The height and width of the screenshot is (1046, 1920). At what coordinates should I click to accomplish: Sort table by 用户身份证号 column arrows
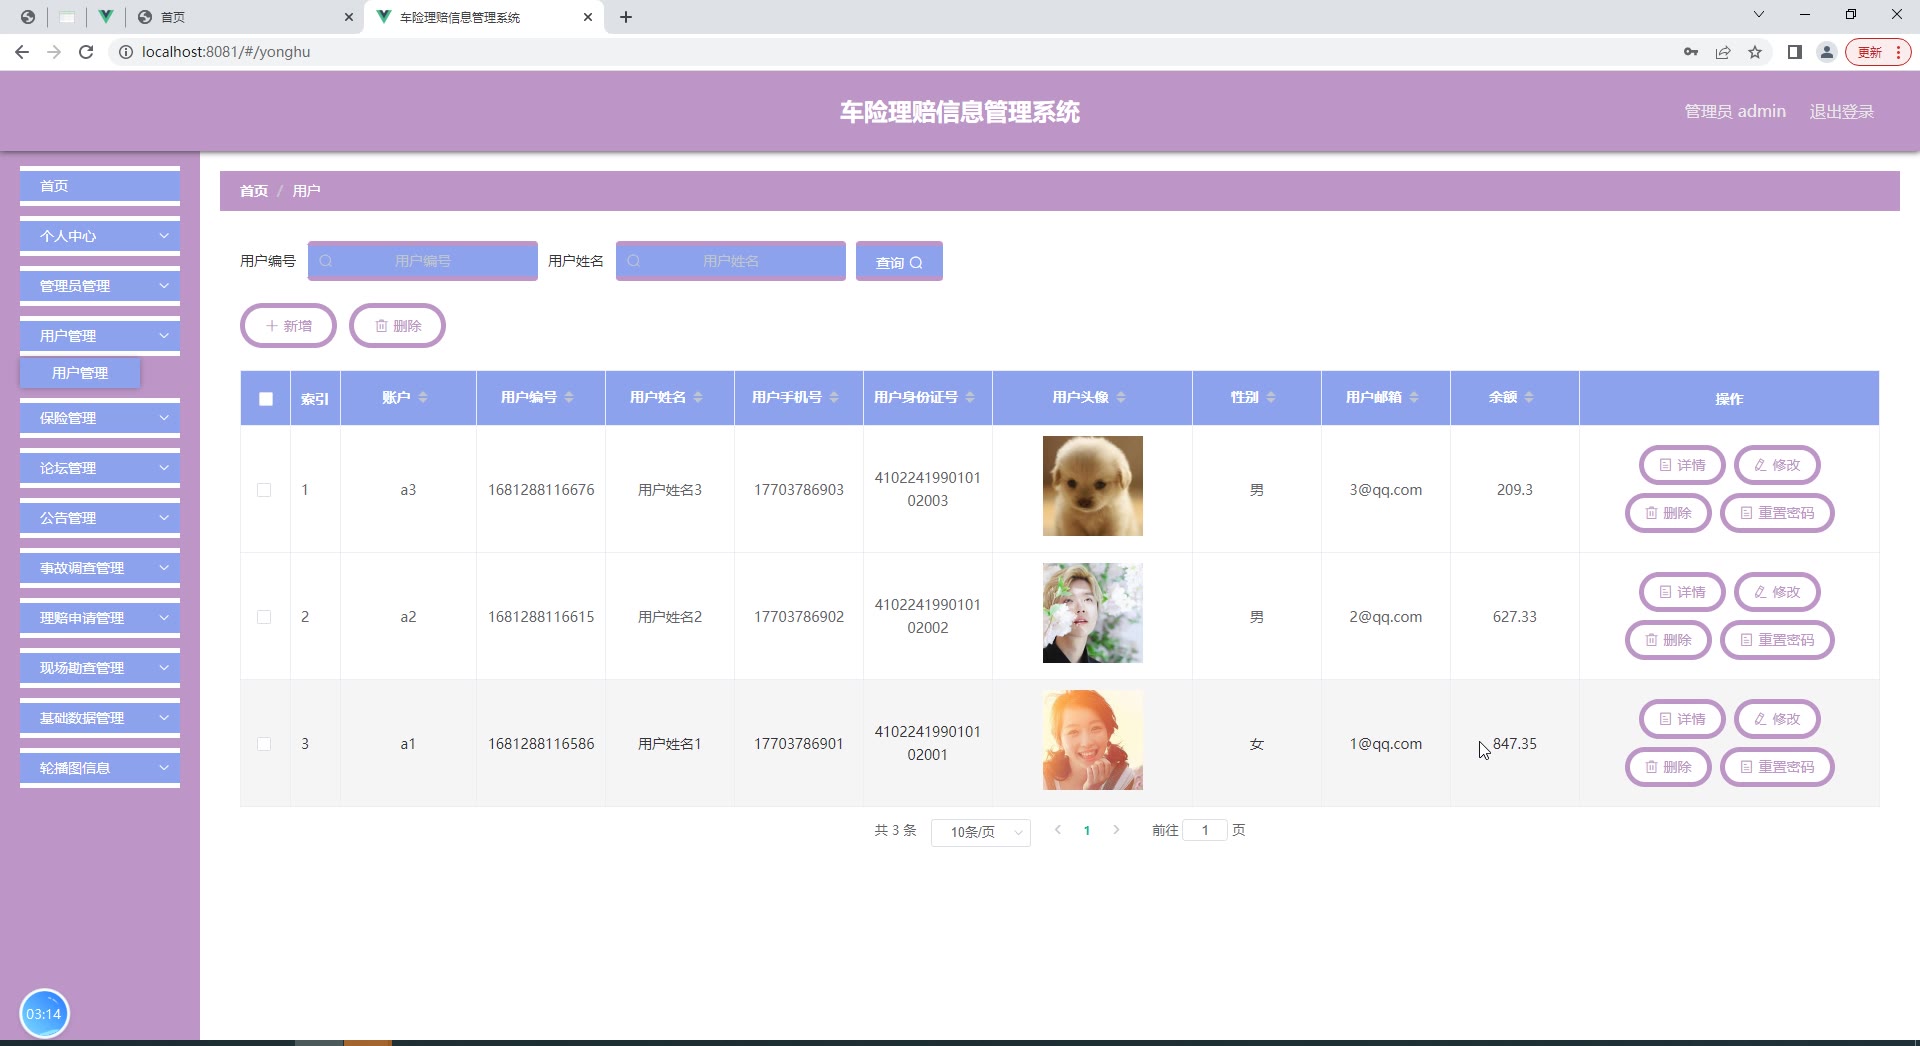pos(970,398)
